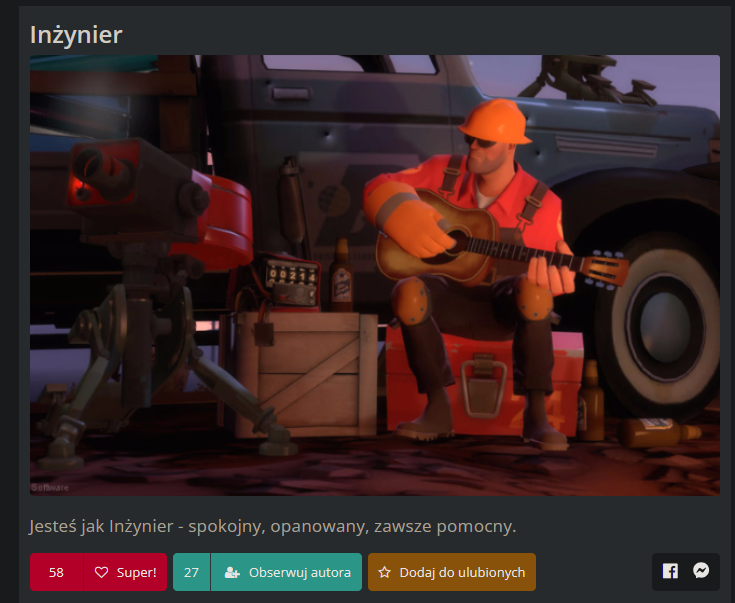The width and height of the screenshot is (735, 603).
Task: Click the heart icon on the Super! button
Action: pos(101,573)
